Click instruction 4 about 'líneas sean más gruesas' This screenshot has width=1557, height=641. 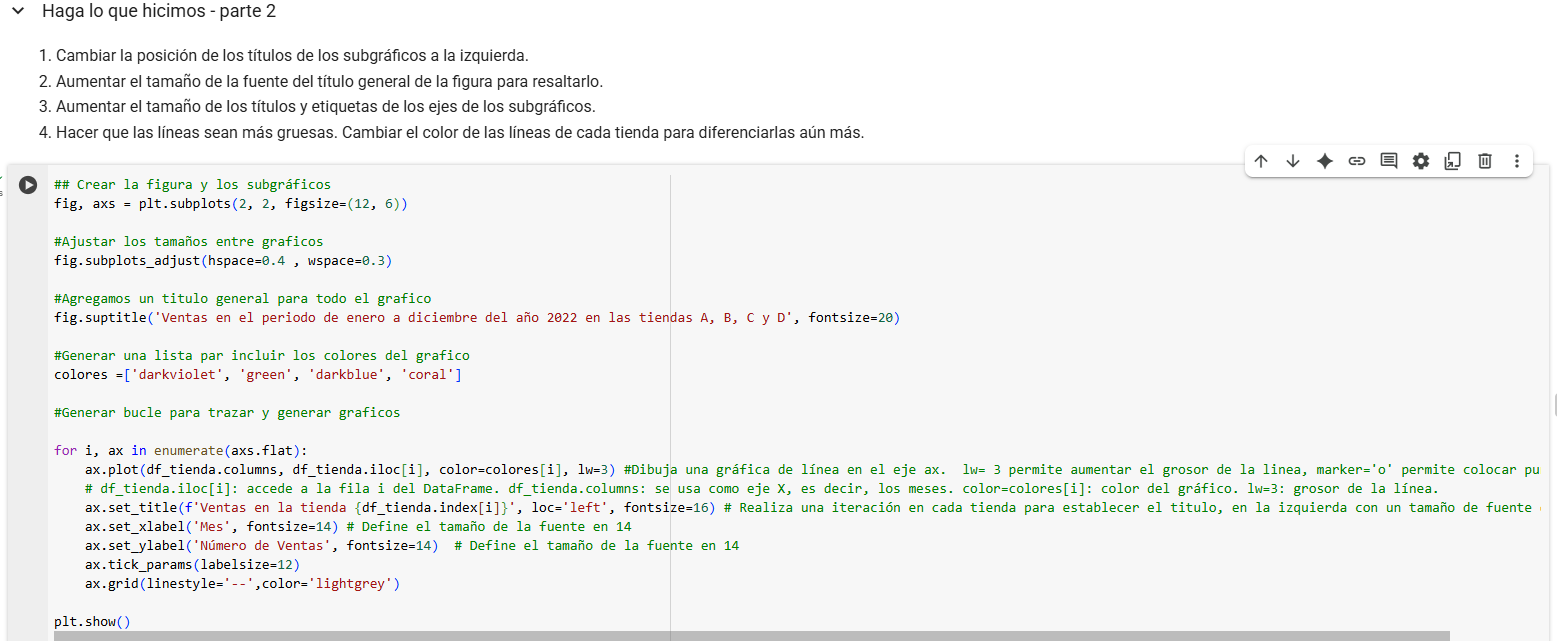(x=460, y=132)
